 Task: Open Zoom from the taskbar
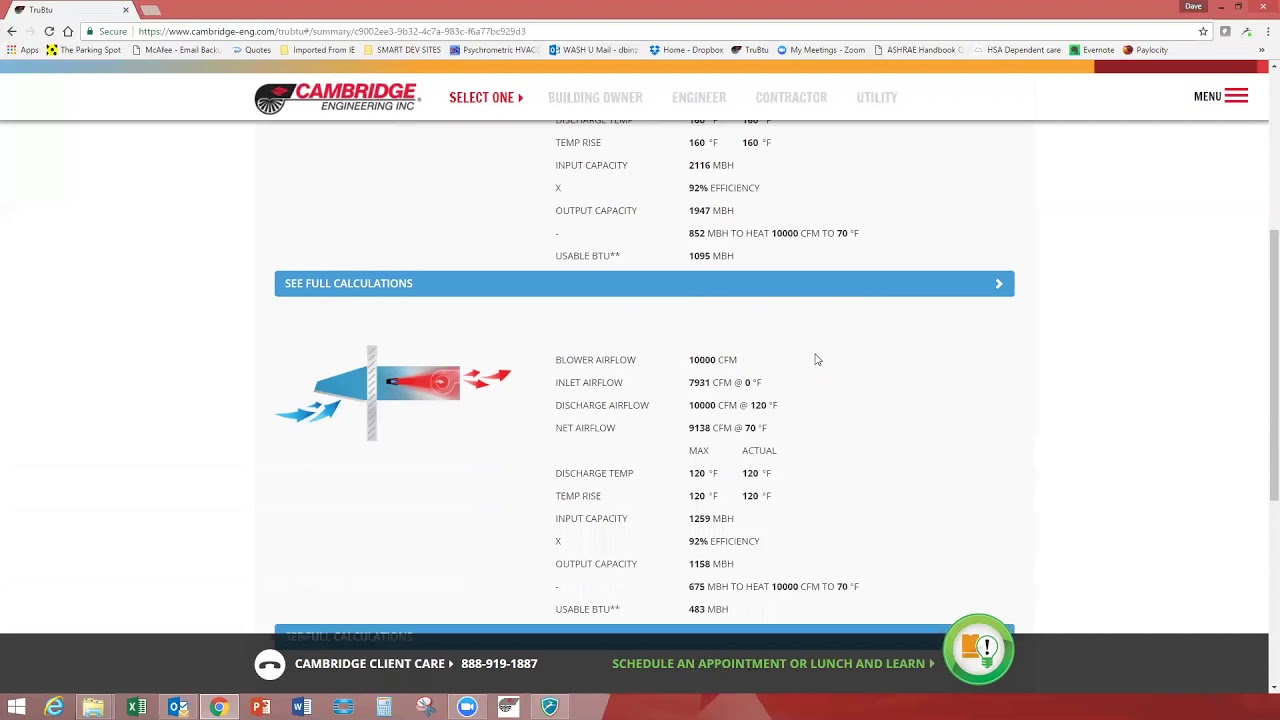click(467, 707)
